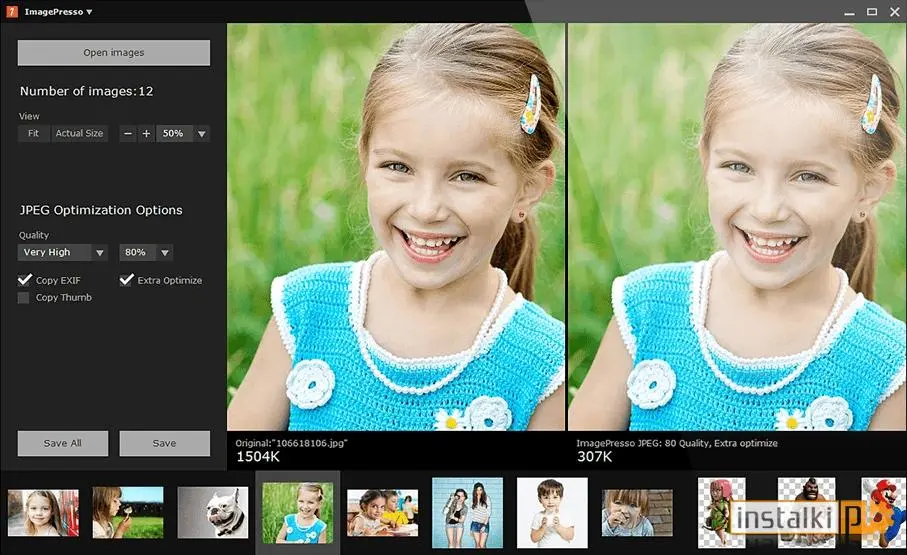Screen dimensions: 907x555
Task: Click the 1504K original size text
Action: (257, 457)
